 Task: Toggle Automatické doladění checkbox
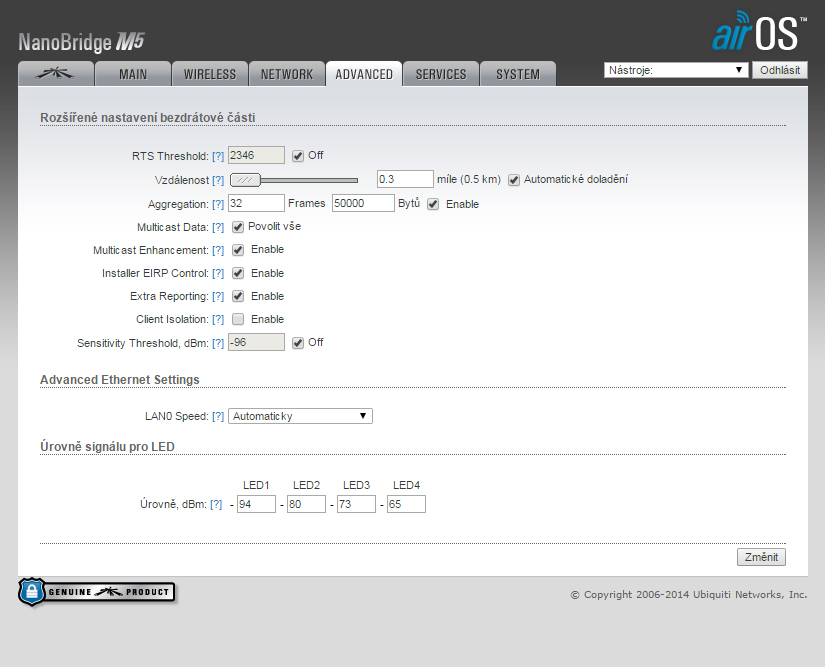point(514,180)
